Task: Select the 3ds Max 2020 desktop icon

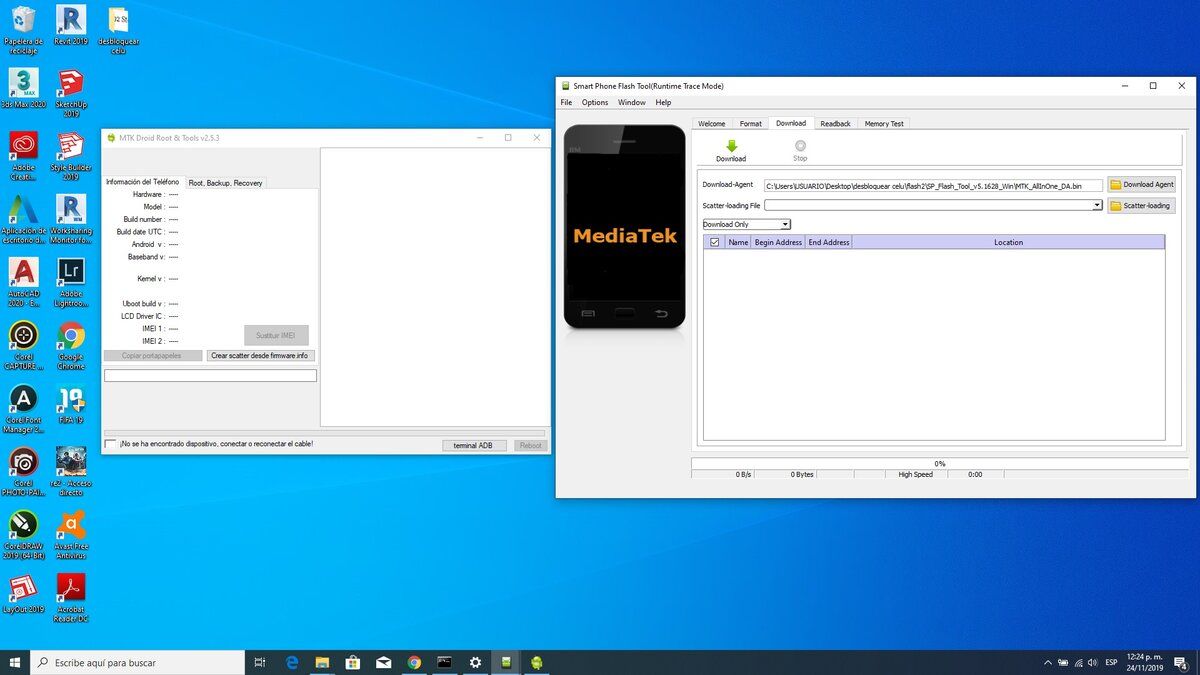Action: click(x=23, y=88)
